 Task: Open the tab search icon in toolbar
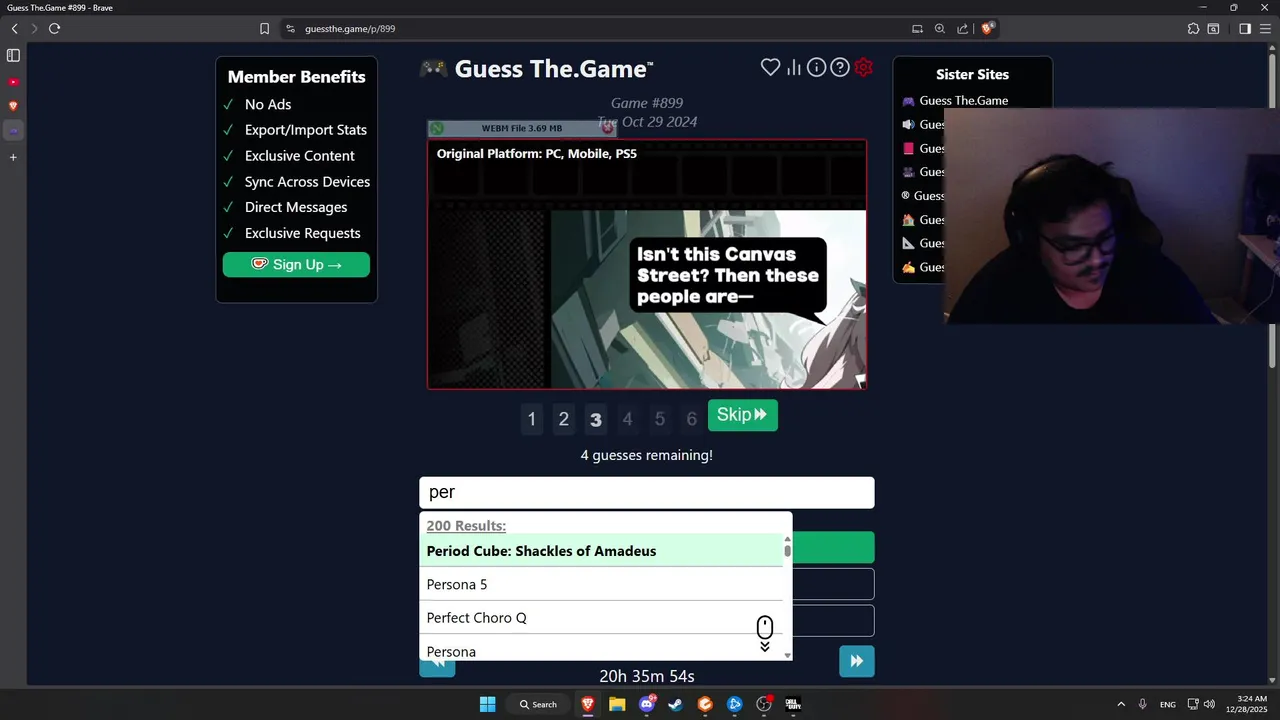(x=1213, y=29)
